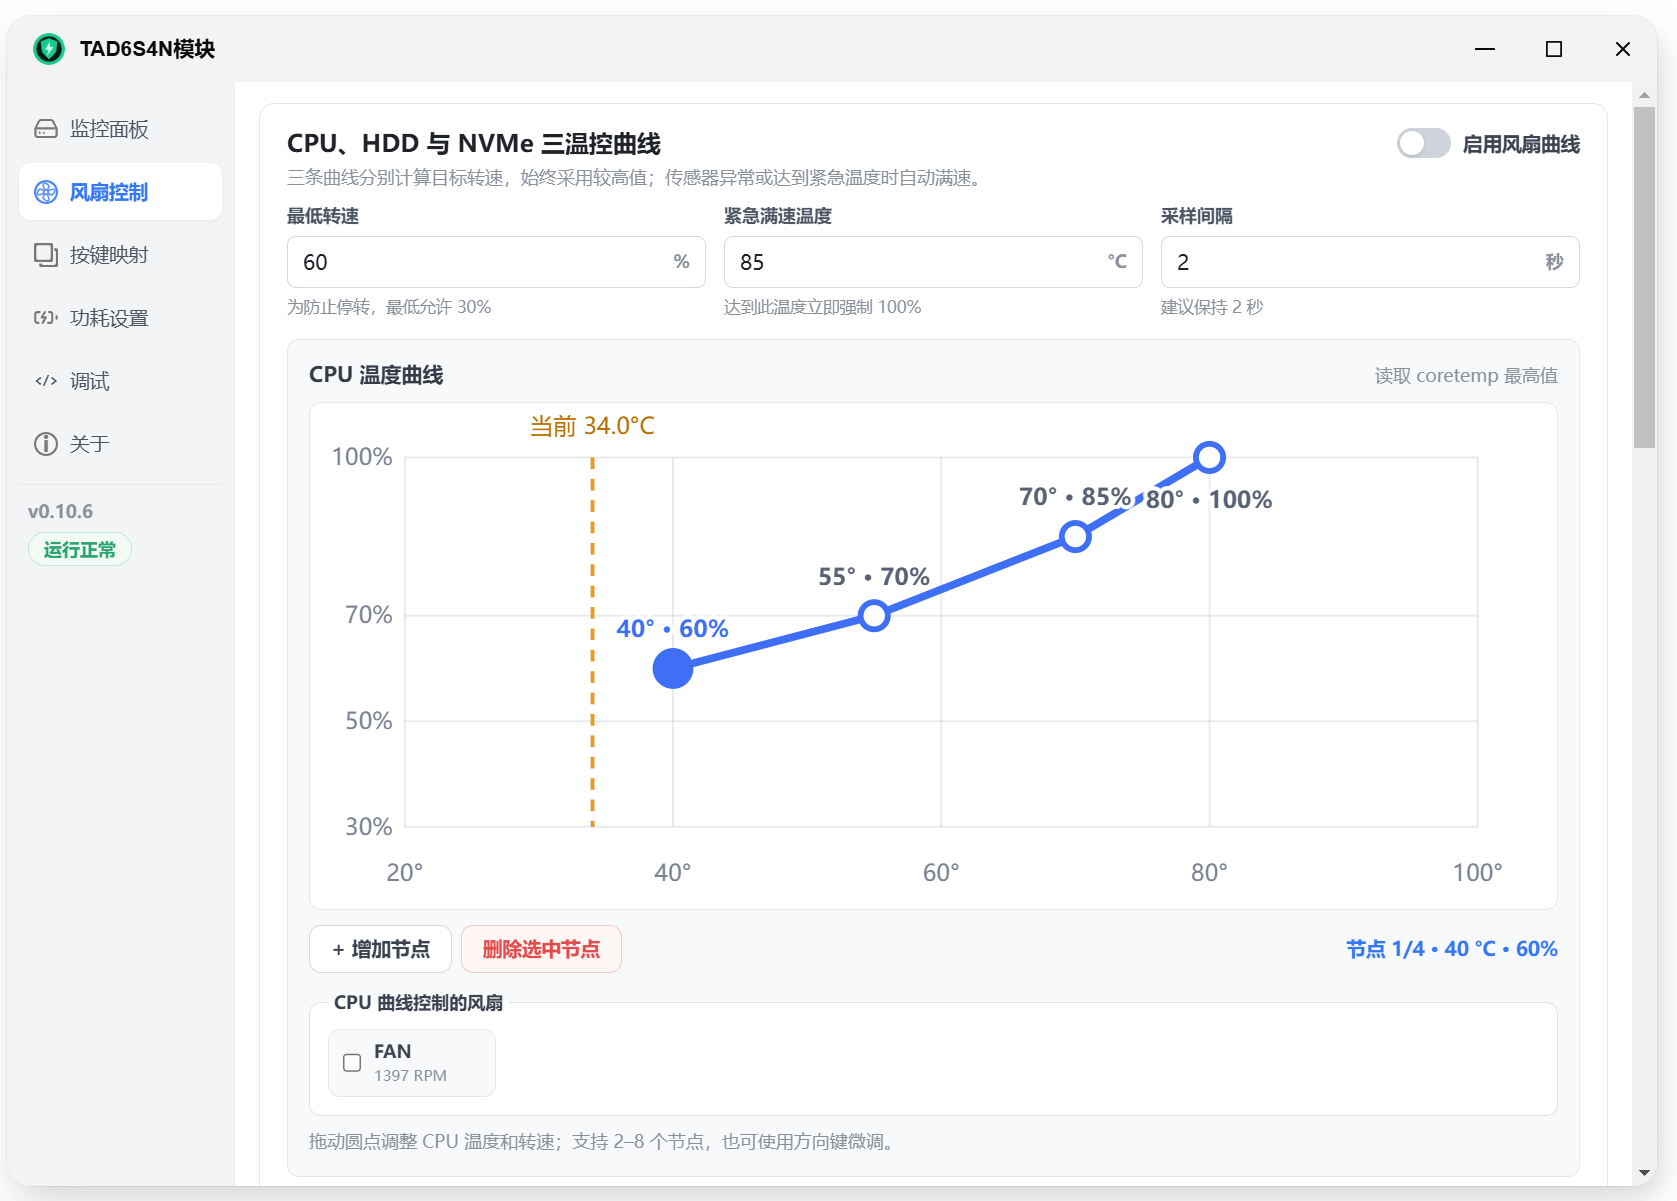
Task: Check the FAN 1397 RPM checkbox
Action: [352, 1062]
